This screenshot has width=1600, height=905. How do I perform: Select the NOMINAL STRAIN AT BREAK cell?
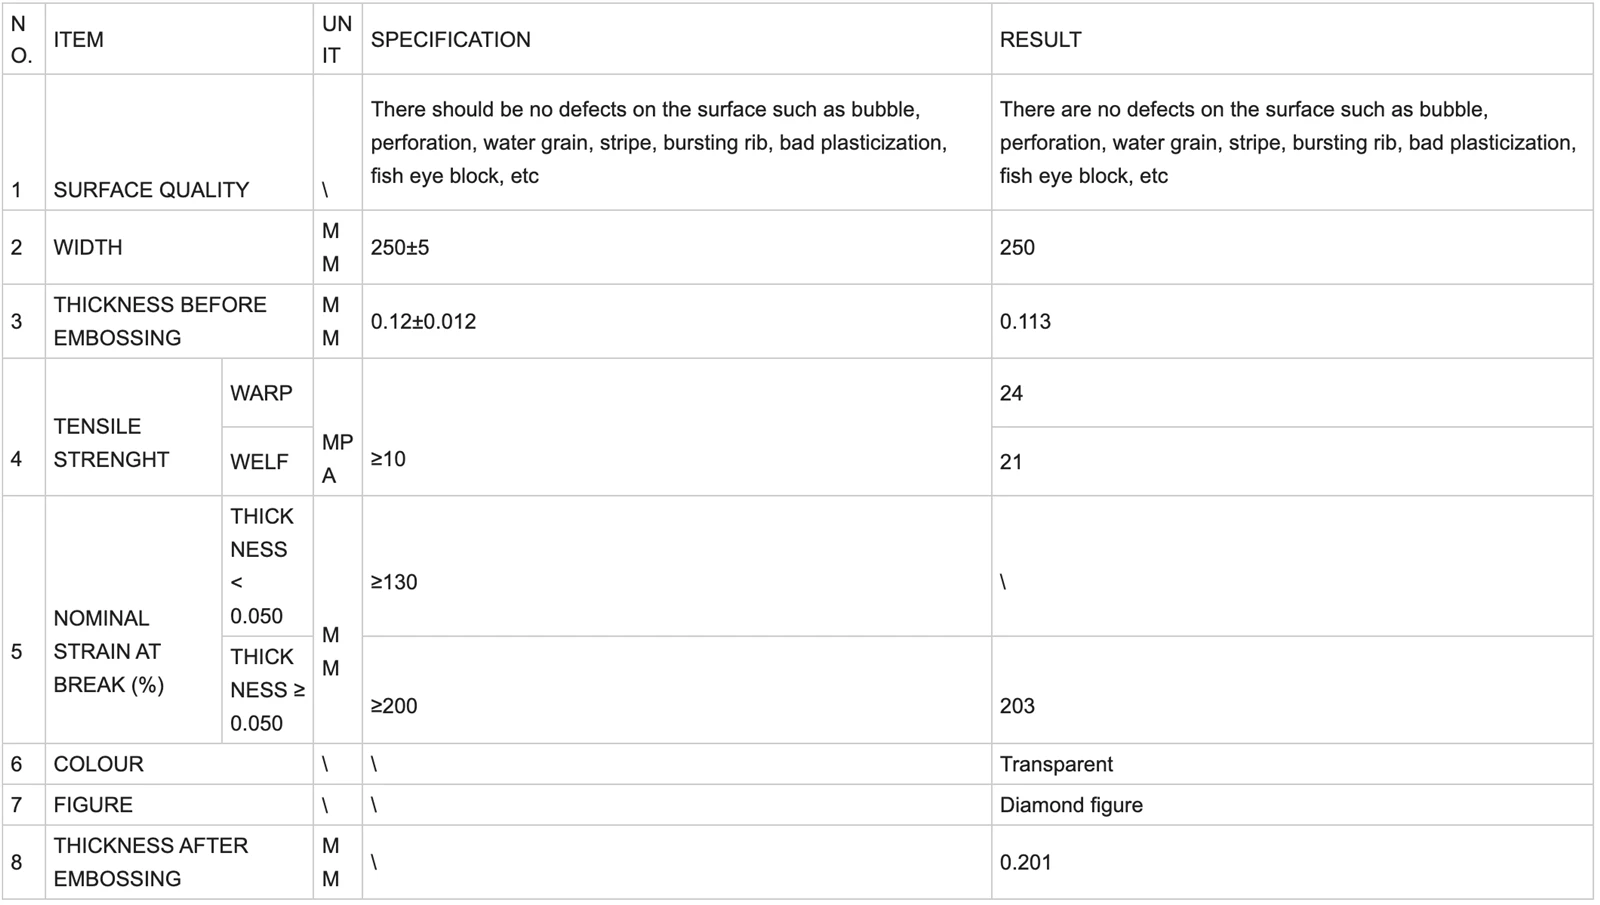click(134, 620)
